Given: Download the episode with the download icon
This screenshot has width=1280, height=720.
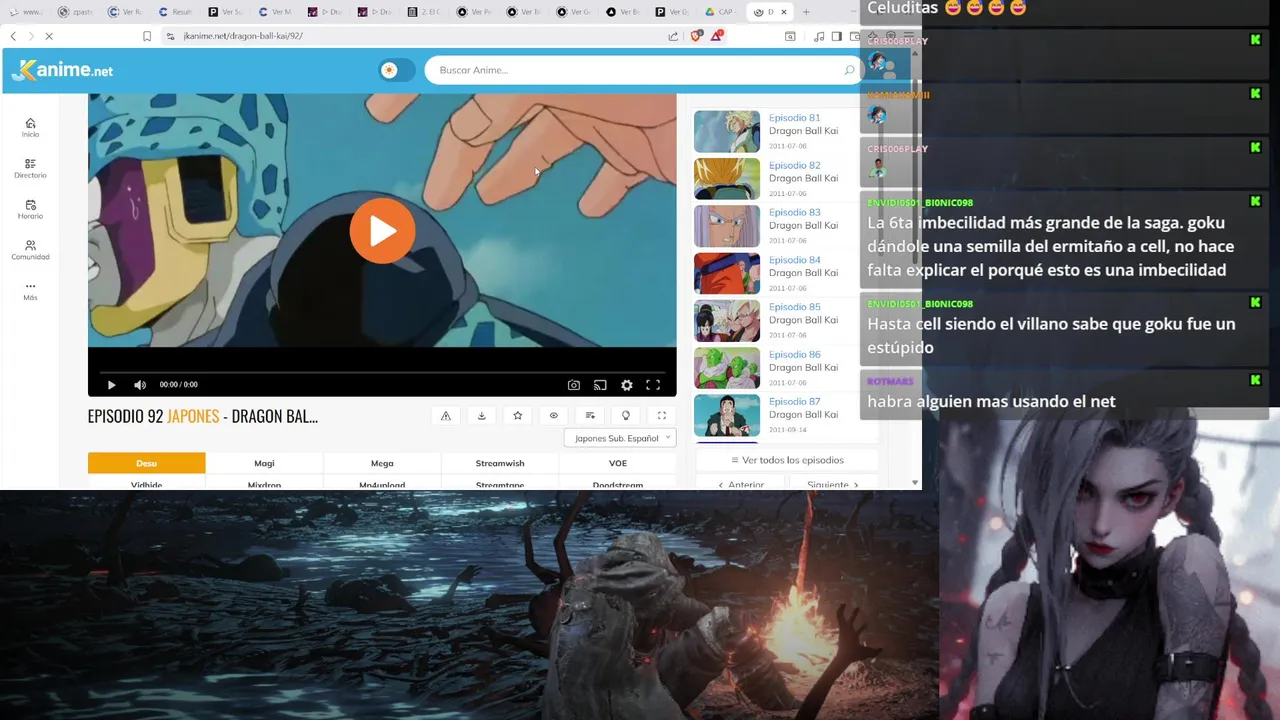Looking at the screenshot, I should tap(481, 416).
